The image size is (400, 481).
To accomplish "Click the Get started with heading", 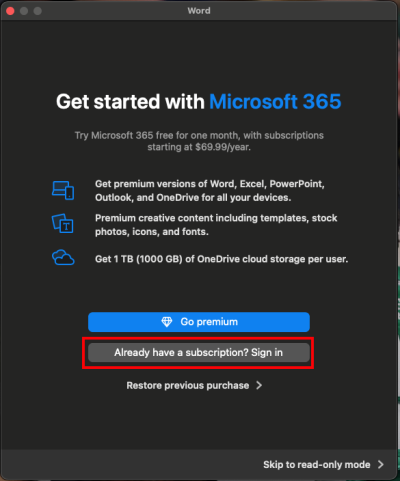I will click(130, 102).
